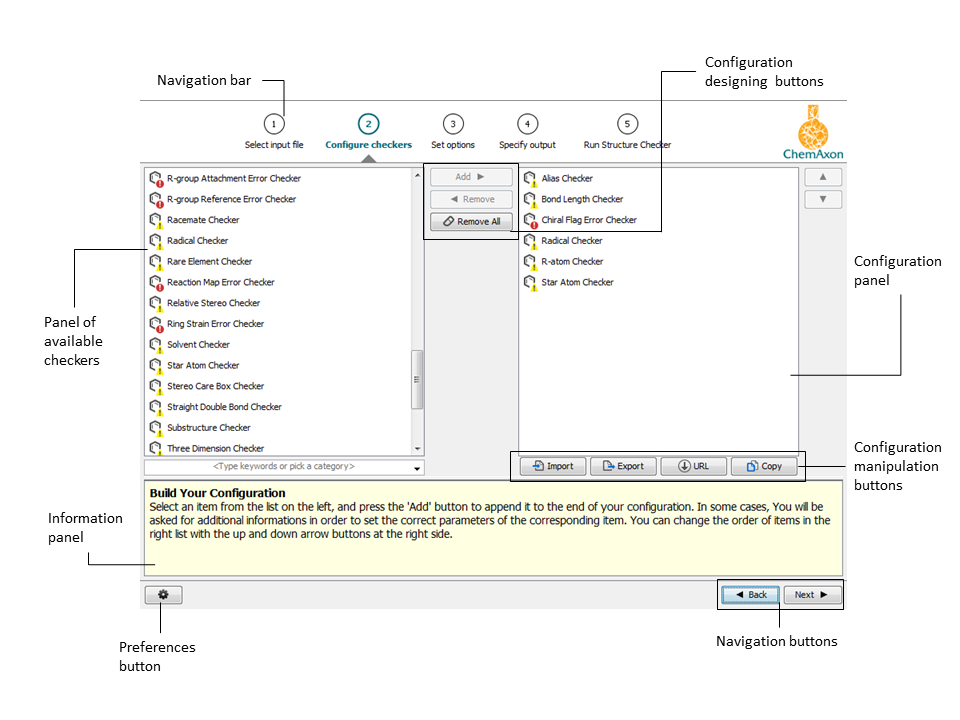This screenshot has width=960, height=720.
Task: Move a checker up with the up arrow
Action: coord(822,176)
